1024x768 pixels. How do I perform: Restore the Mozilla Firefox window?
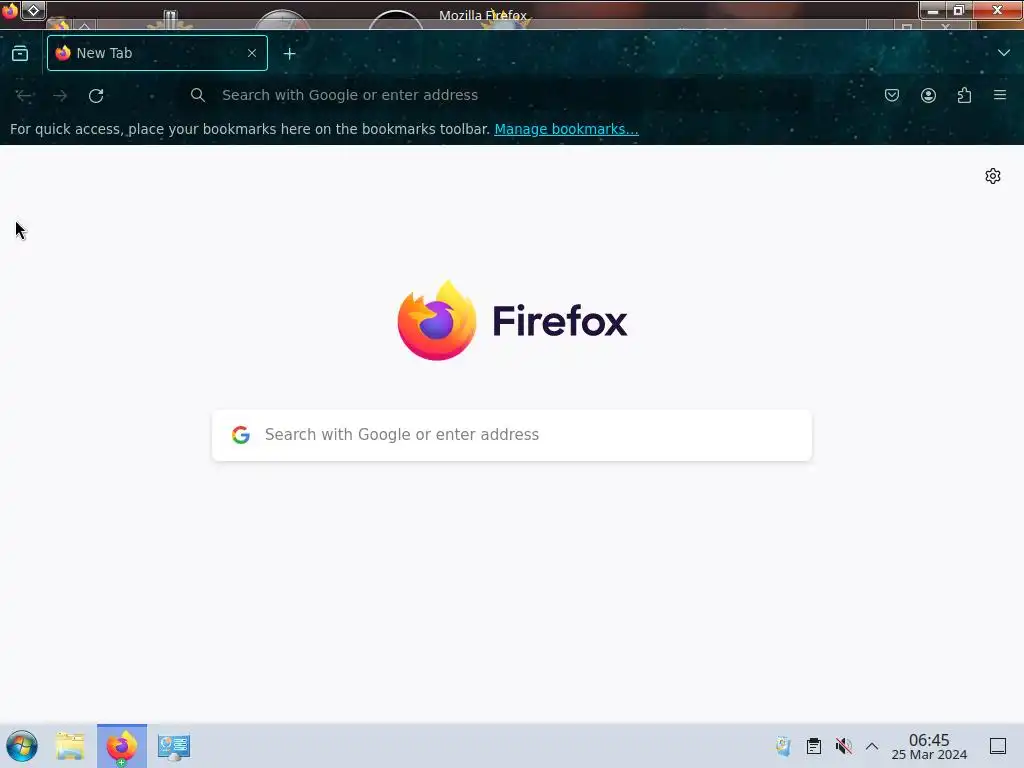pyautogui.click(x=958, y=10)
